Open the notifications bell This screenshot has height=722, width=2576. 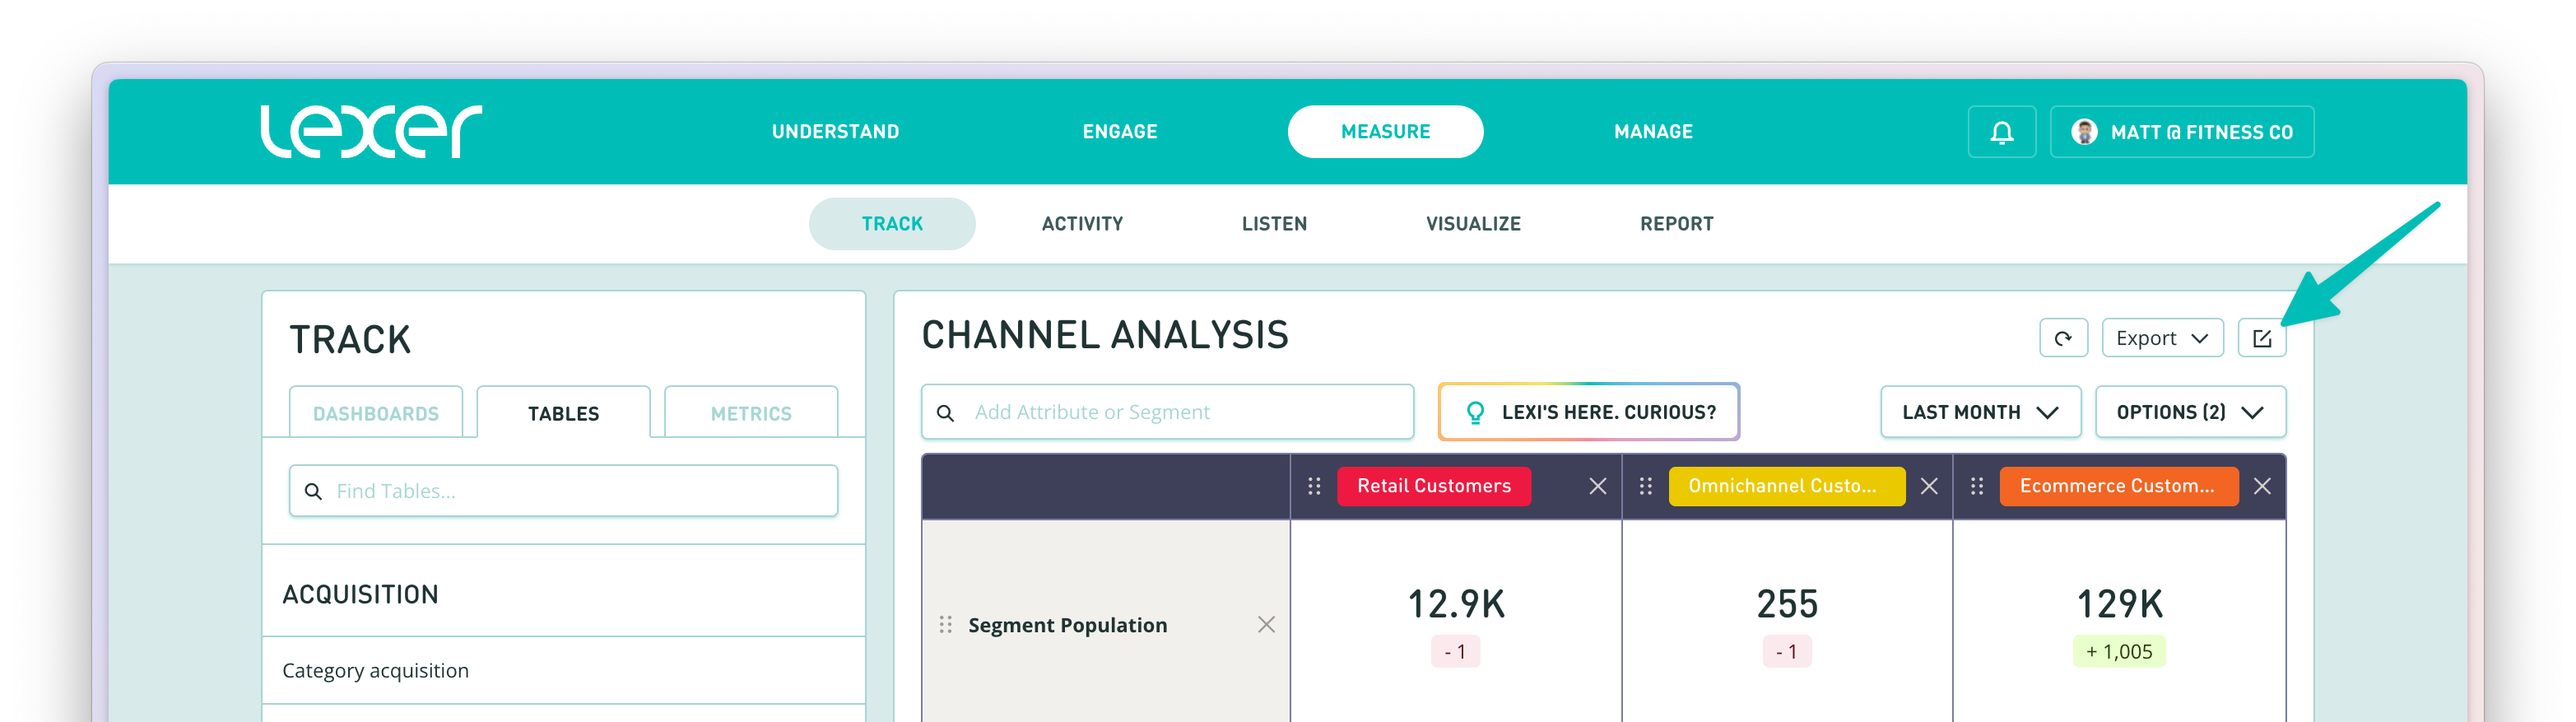[2001, 132]
